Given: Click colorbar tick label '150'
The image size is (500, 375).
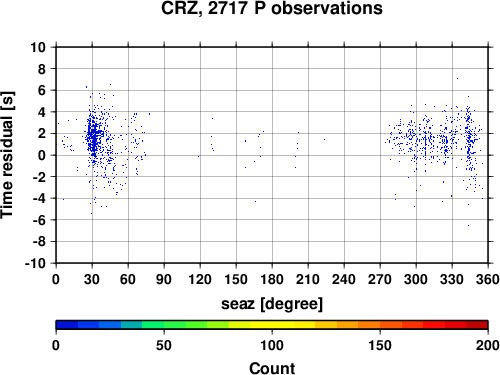Looking at the screenshot, I should tap(380, 345).
